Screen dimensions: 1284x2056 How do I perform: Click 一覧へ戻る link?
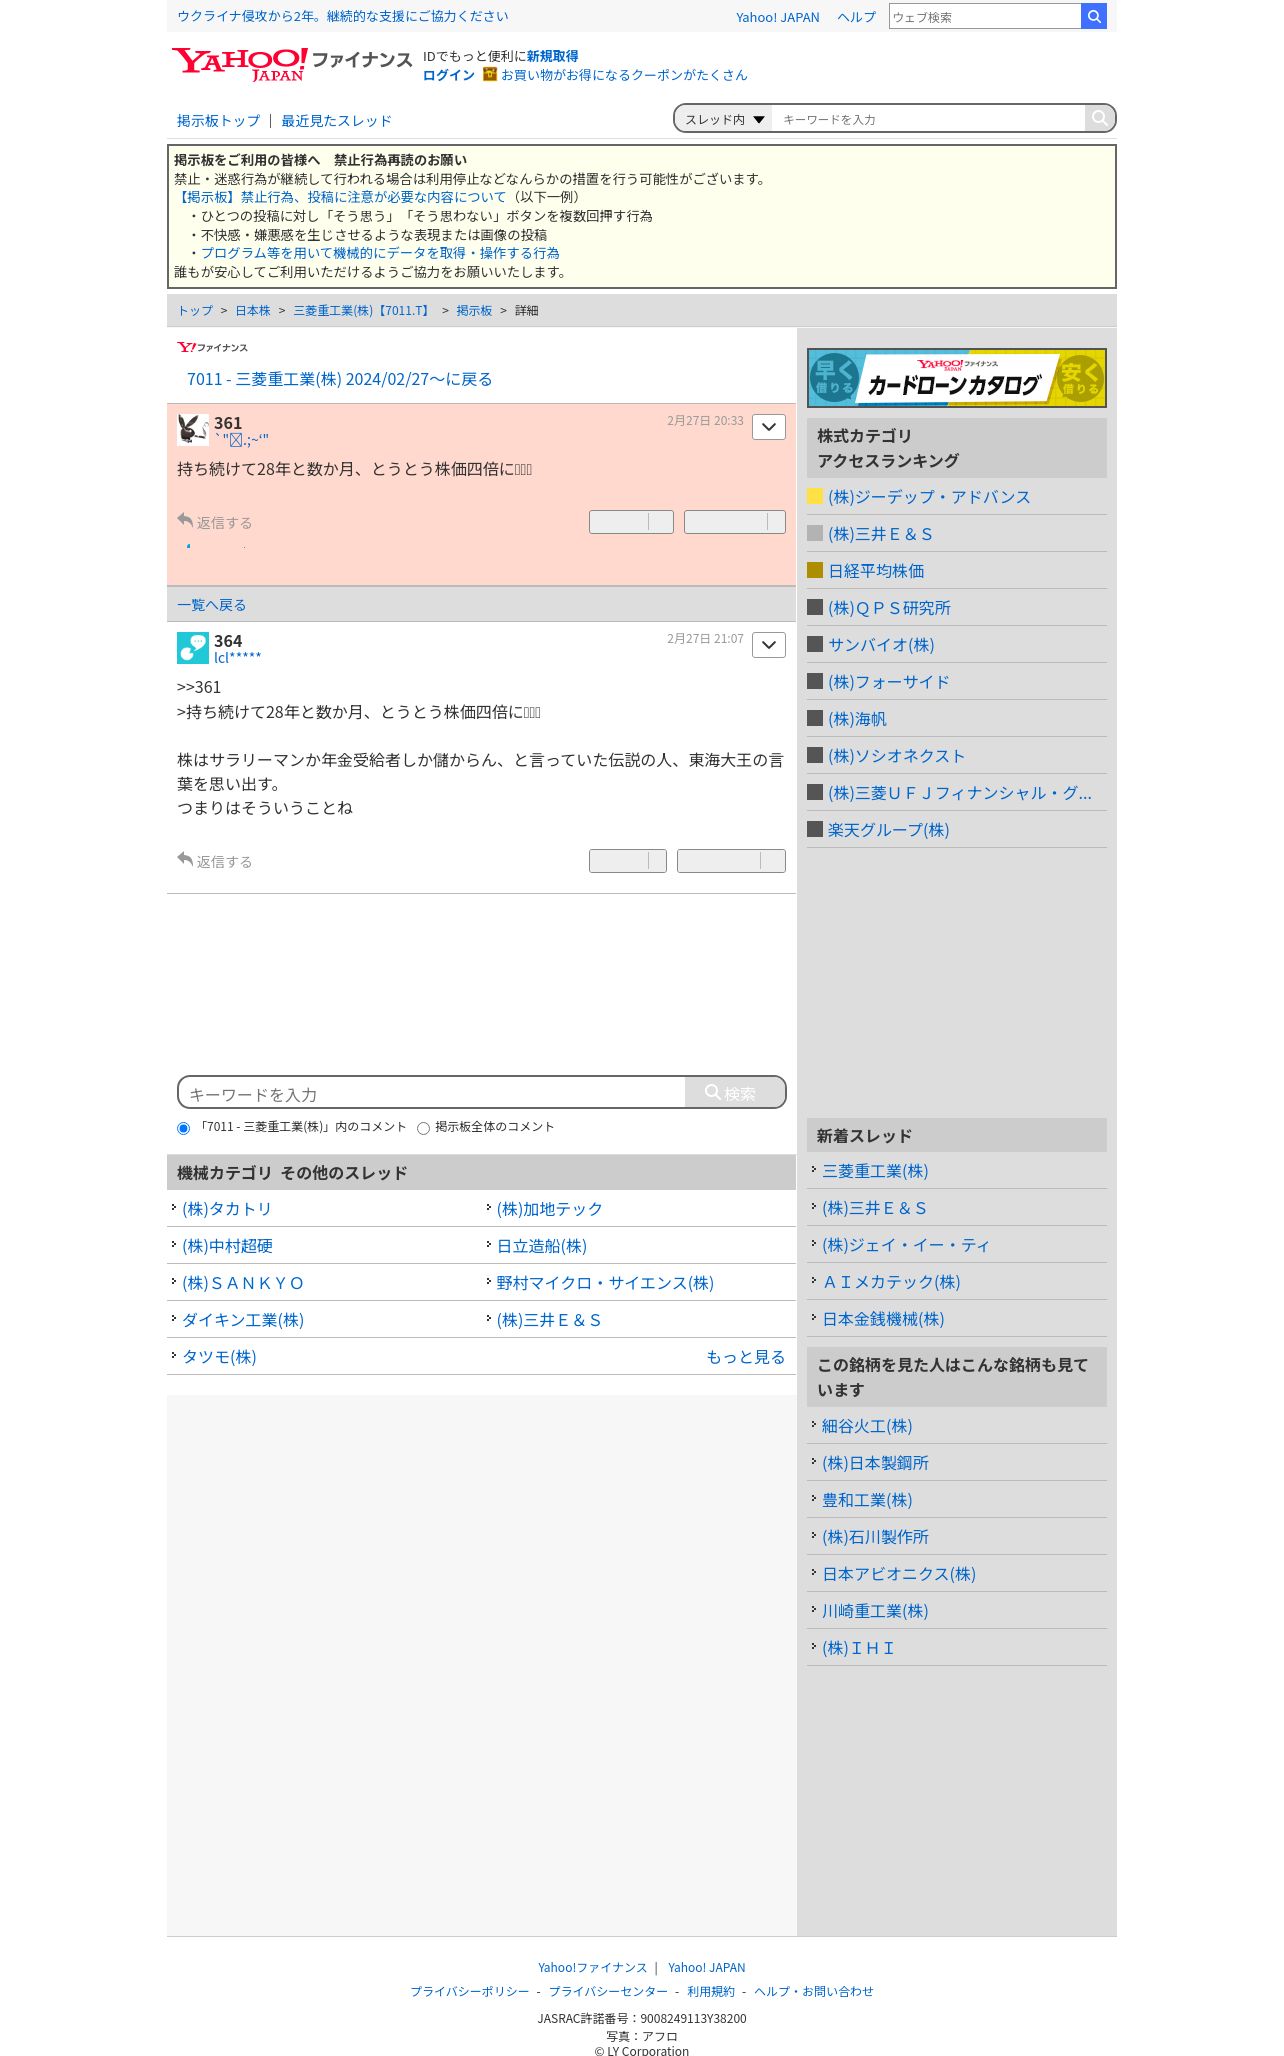click(x=211, y=605)
